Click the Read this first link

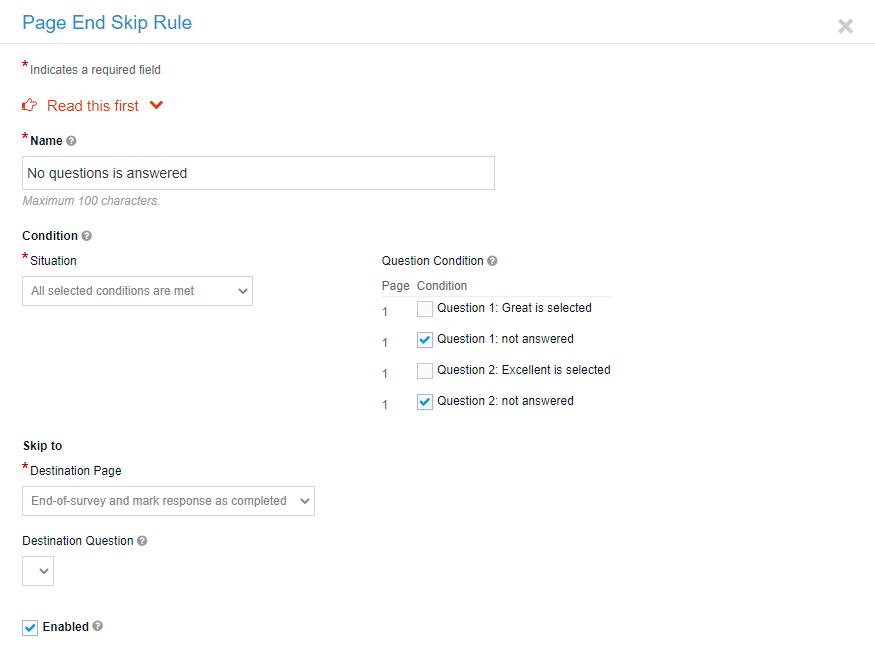[93, 105]
